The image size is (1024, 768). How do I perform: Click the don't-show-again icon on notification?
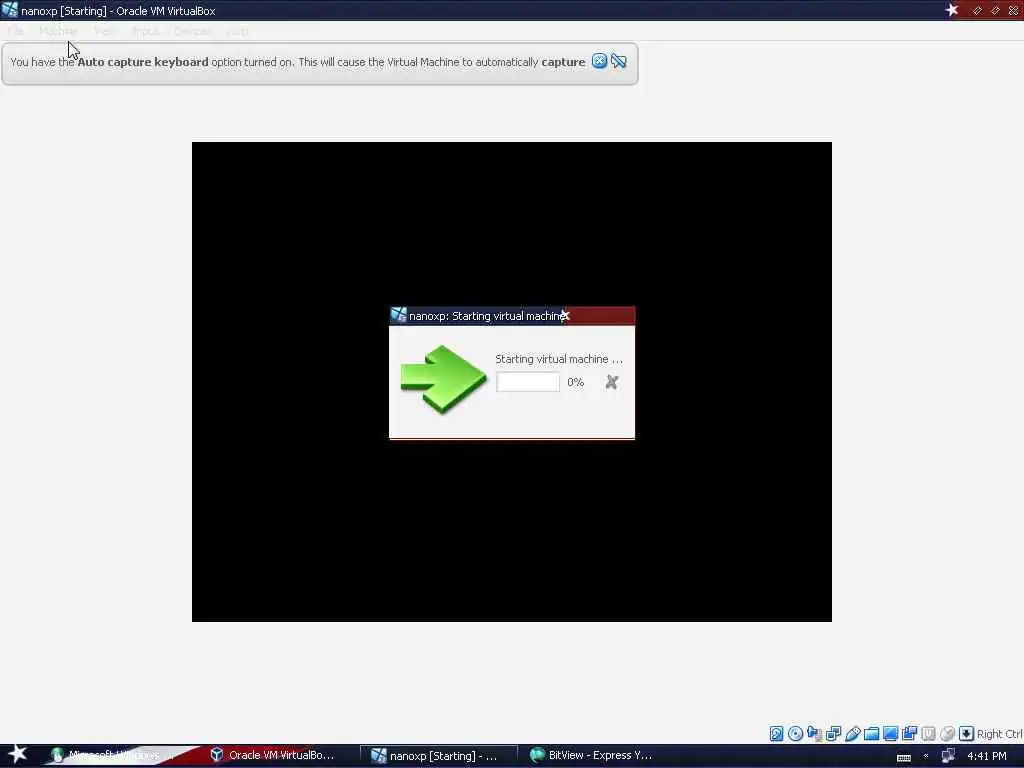[618, 61]
